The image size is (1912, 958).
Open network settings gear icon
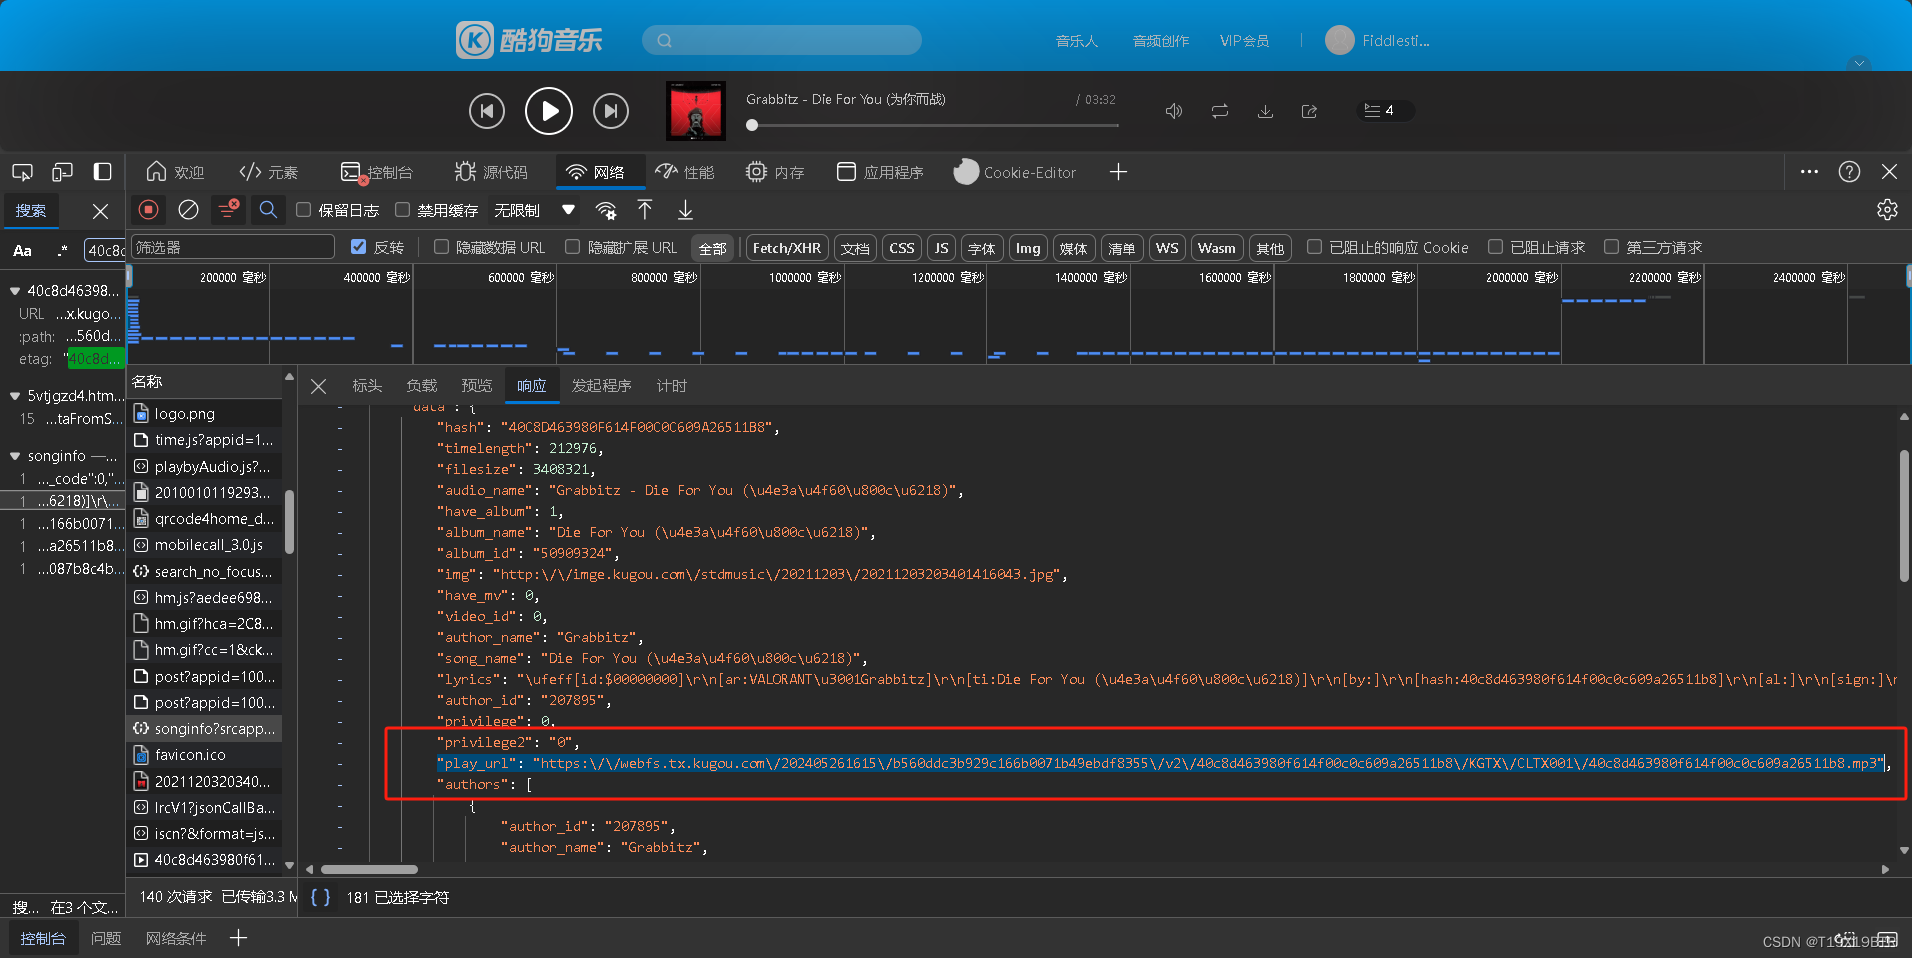[x=1887, y=210]
